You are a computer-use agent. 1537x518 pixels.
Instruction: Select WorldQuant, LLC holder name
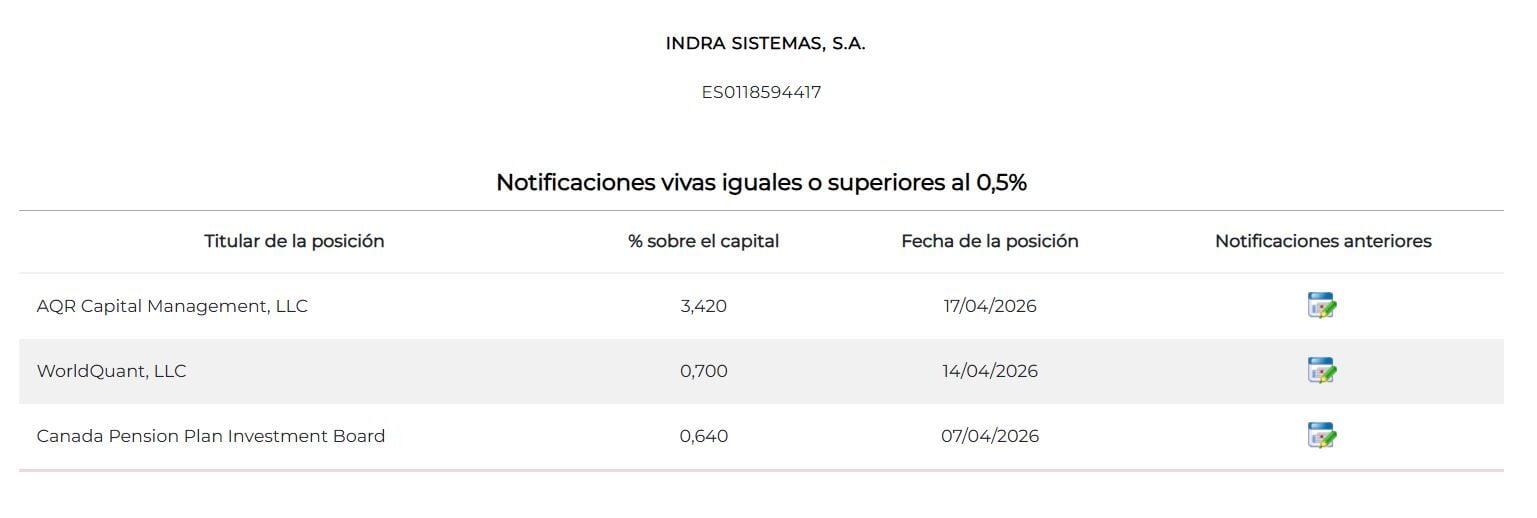[111, 371]
